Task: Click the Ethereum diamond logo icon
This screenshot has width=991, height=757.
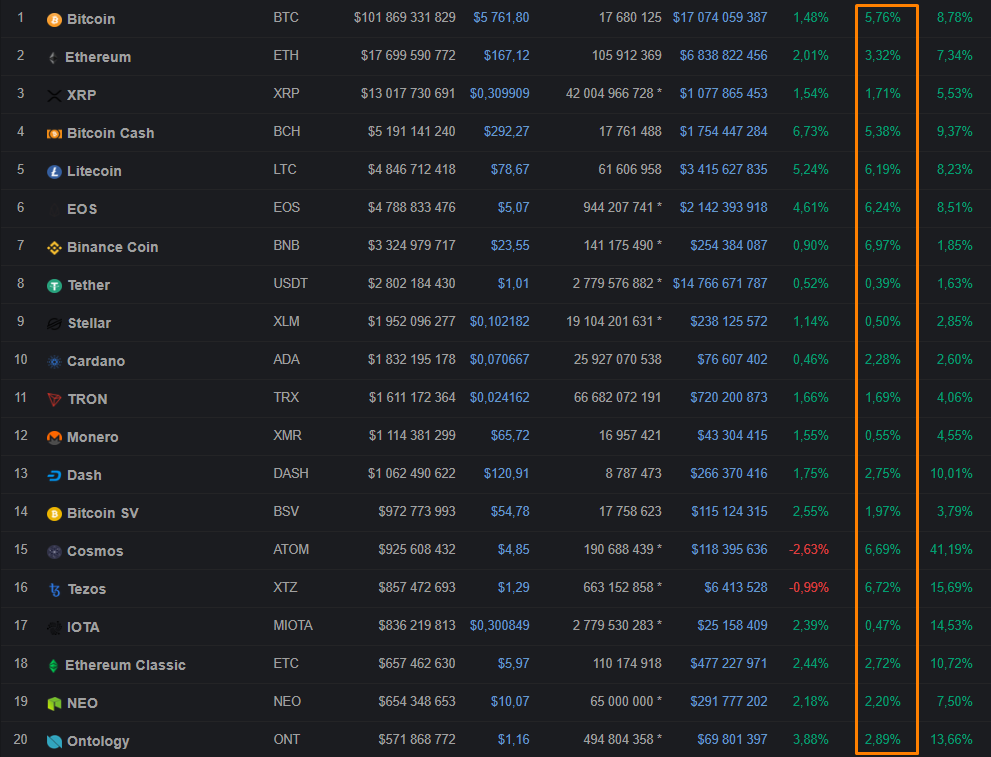Action: pos(53,58)
